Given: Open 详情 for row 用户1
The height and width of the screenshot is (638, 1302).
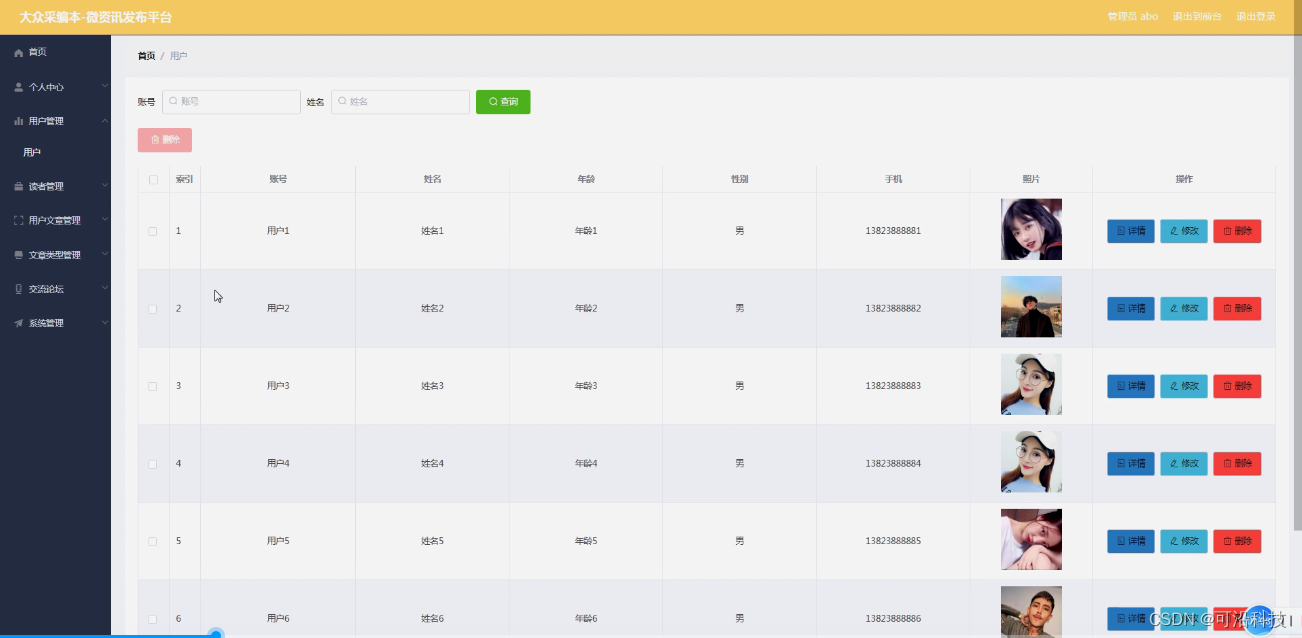Looking at the screenshot, I should (x=1131, y=231).
